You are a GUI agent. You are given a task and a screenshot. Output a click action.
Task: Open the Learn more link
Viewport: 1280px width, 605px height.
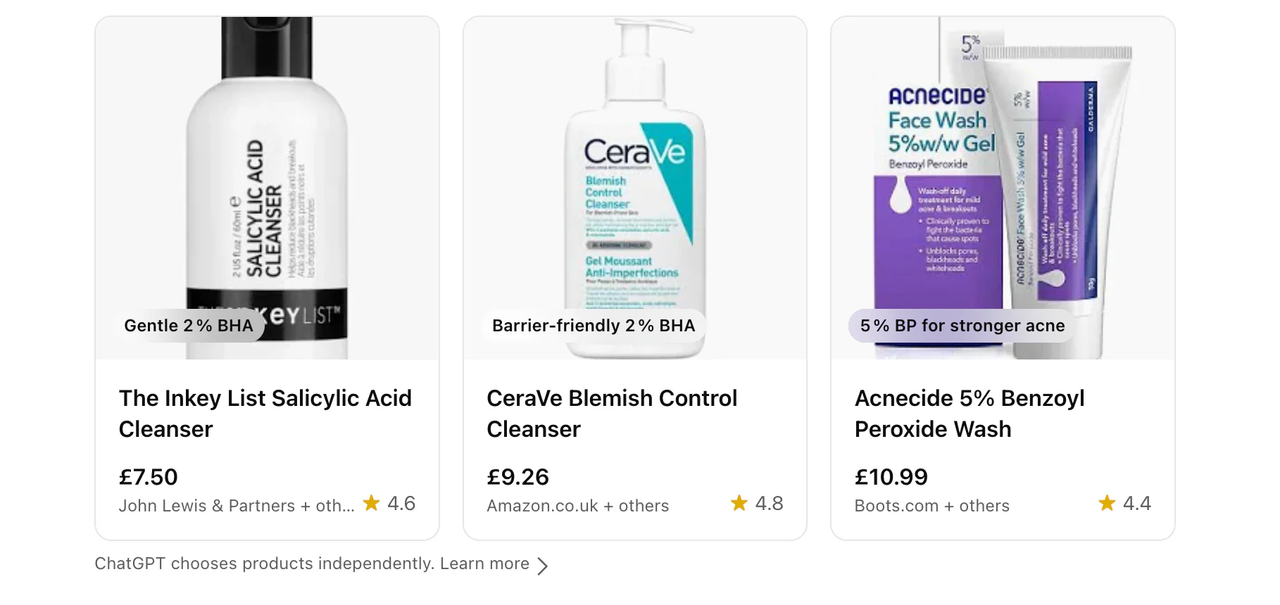pyautogui.click(x=485, y=564)
